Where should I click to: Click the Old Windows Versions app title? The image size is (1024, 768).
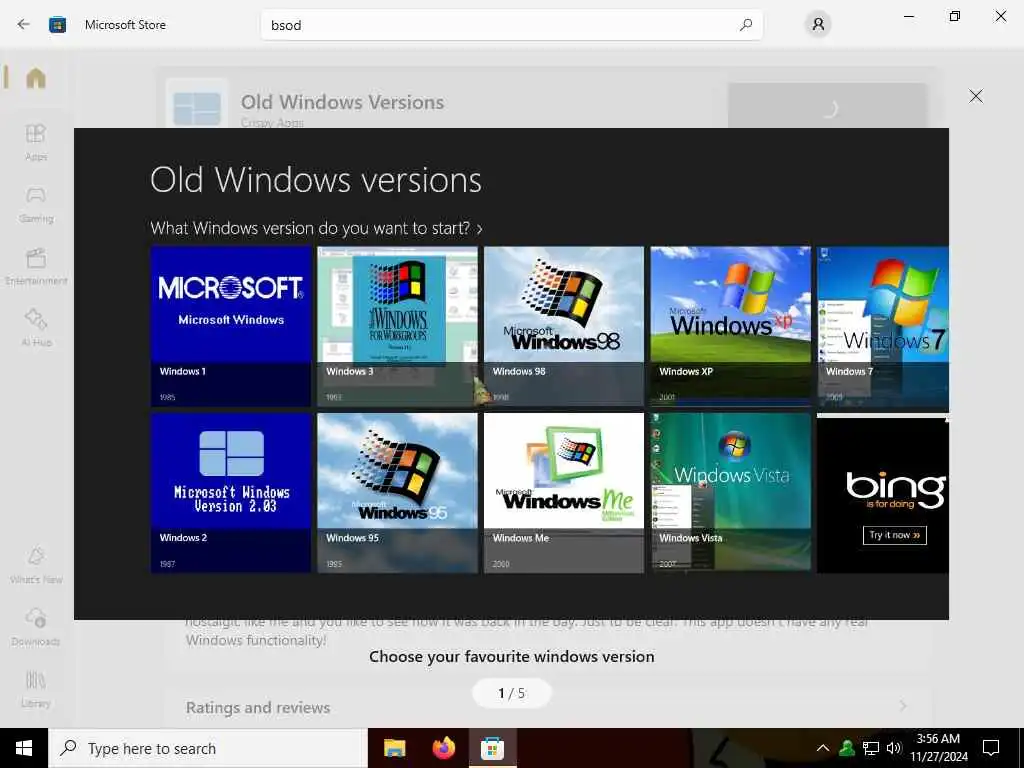pos(342,103)
